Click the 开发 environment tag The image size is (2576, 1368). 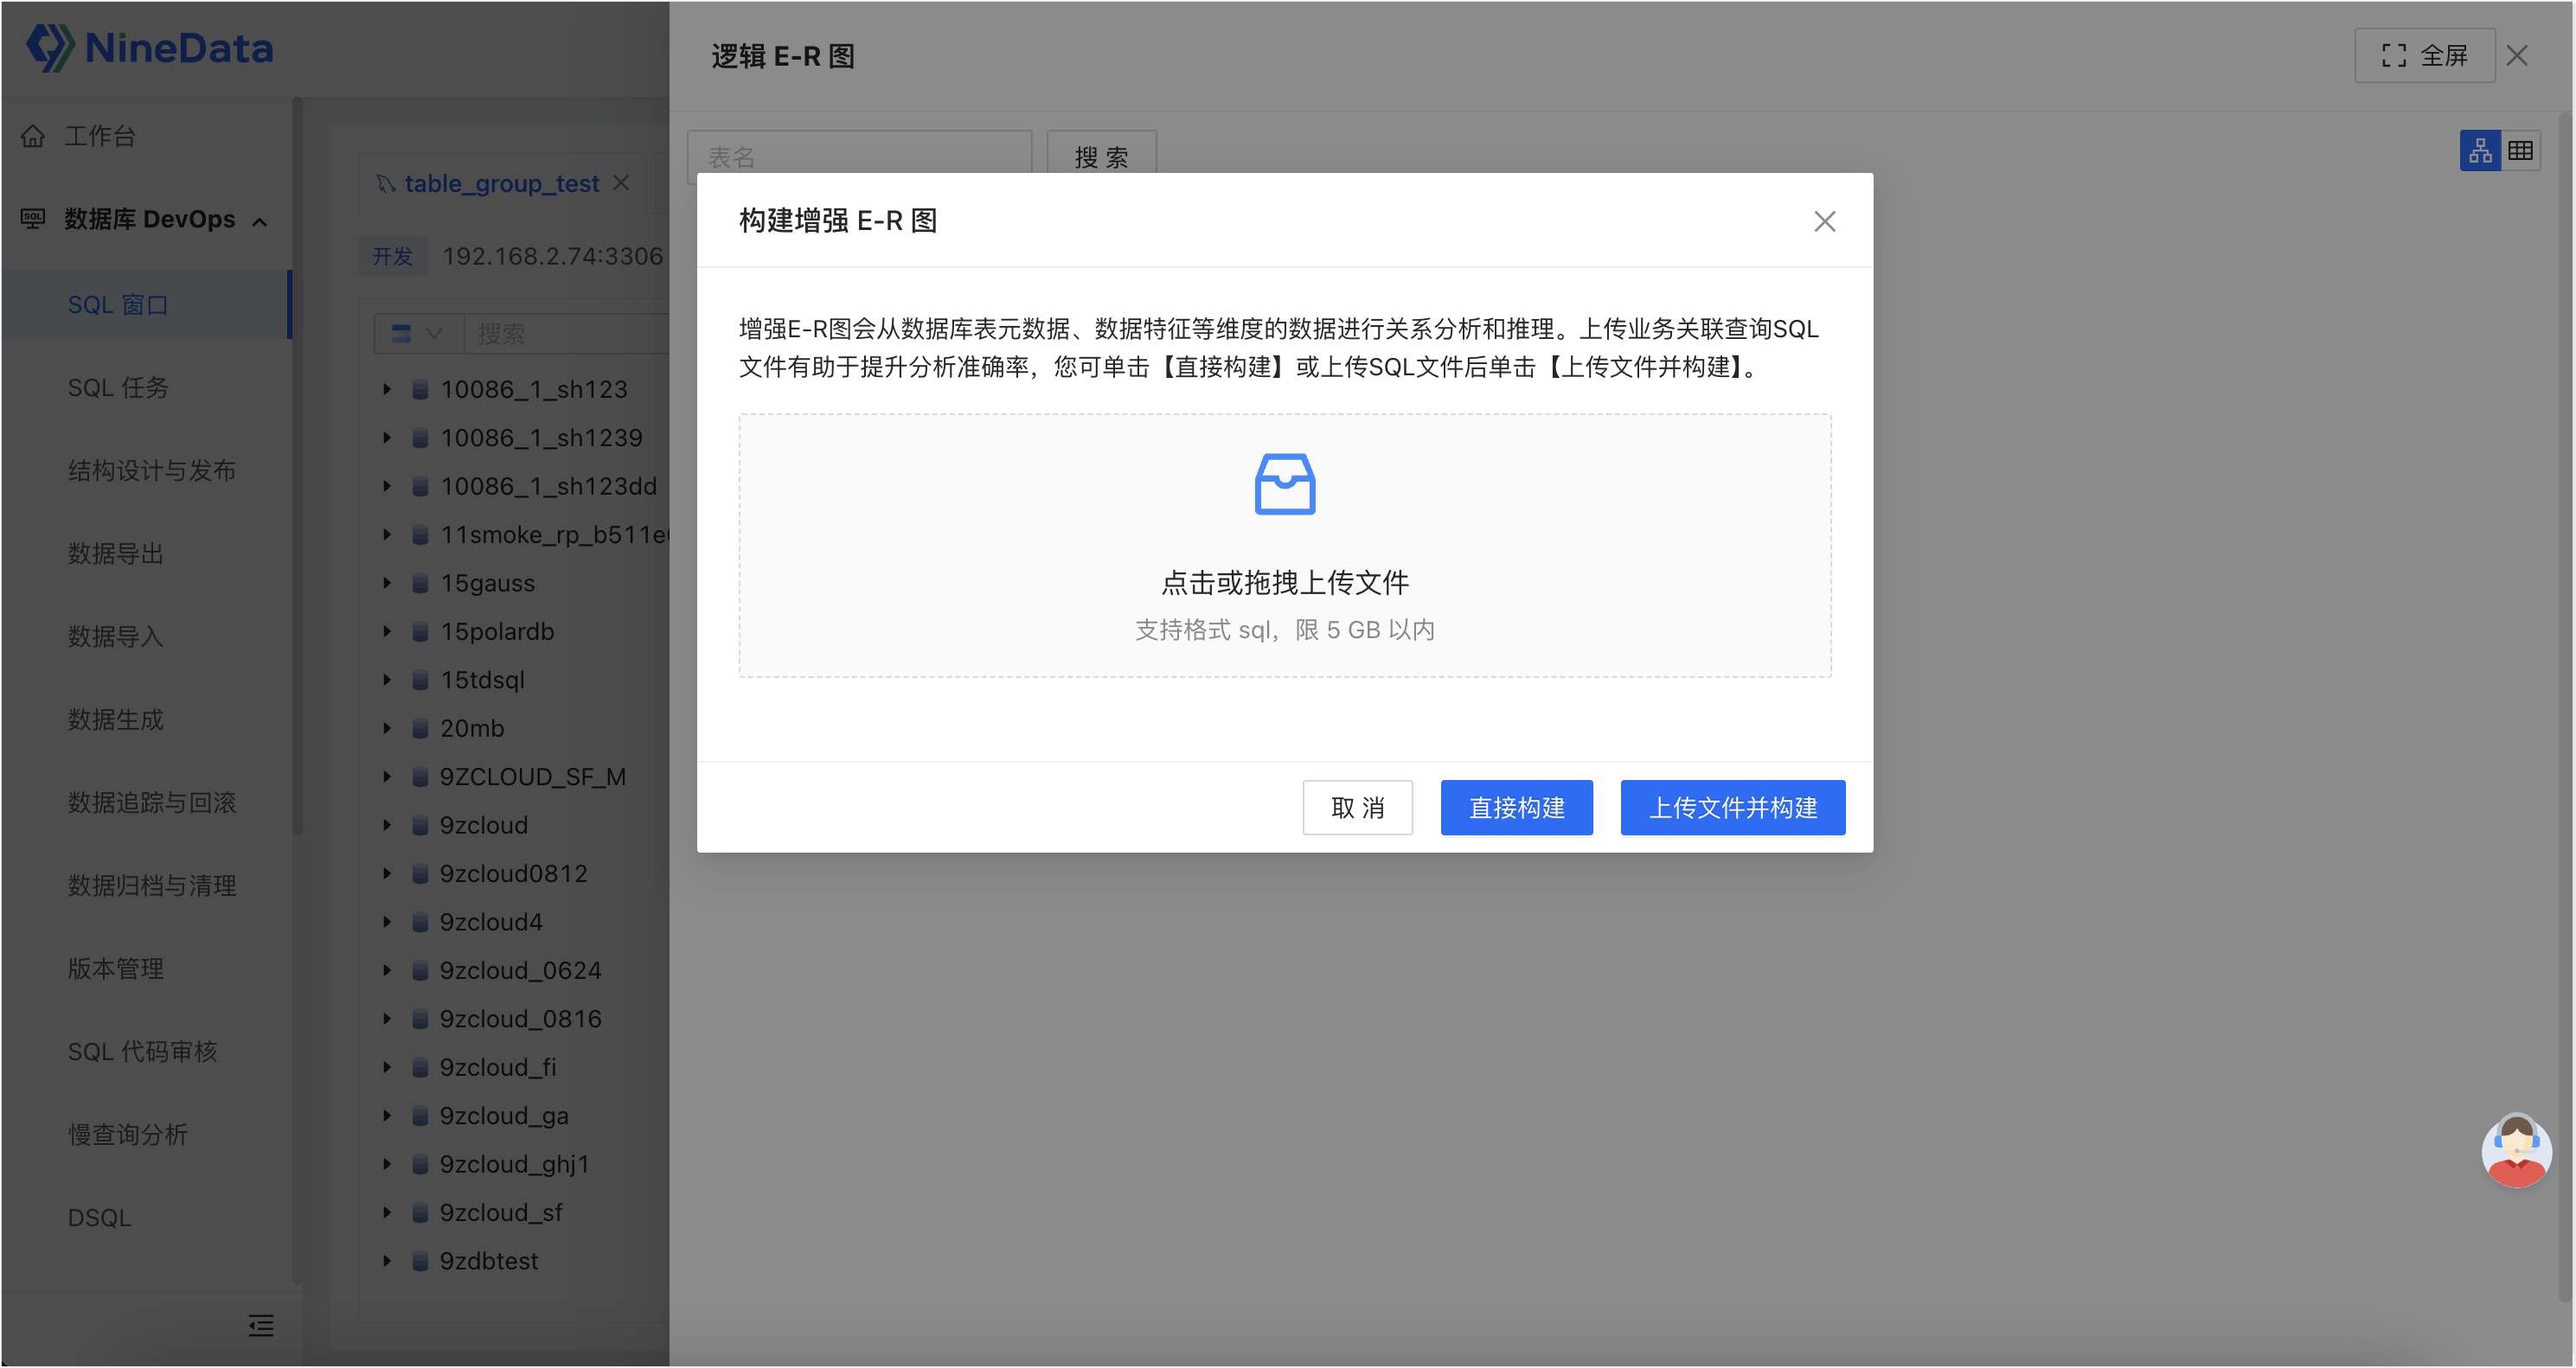(392, 256)
